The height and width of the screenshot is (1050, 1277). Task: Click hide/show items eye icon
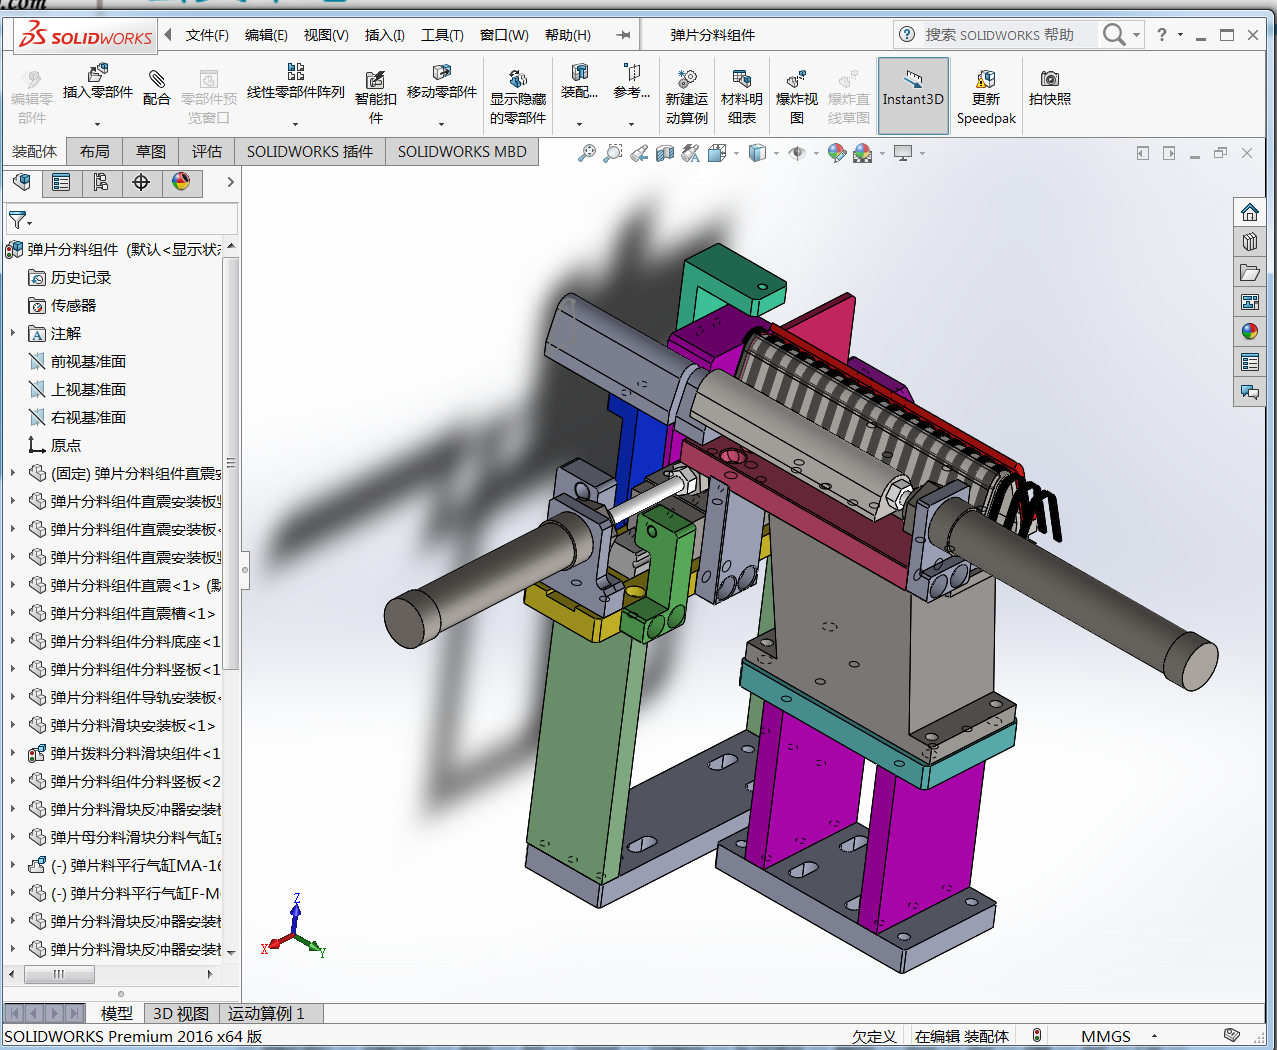[797, 153]
